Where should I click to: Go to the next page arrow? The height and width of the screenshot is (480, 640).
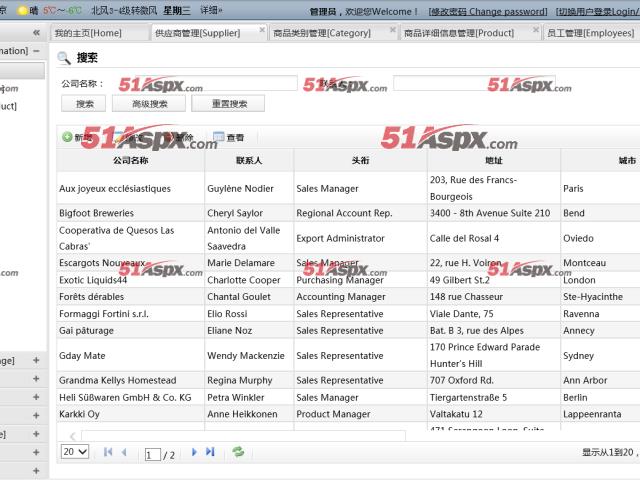194,452
